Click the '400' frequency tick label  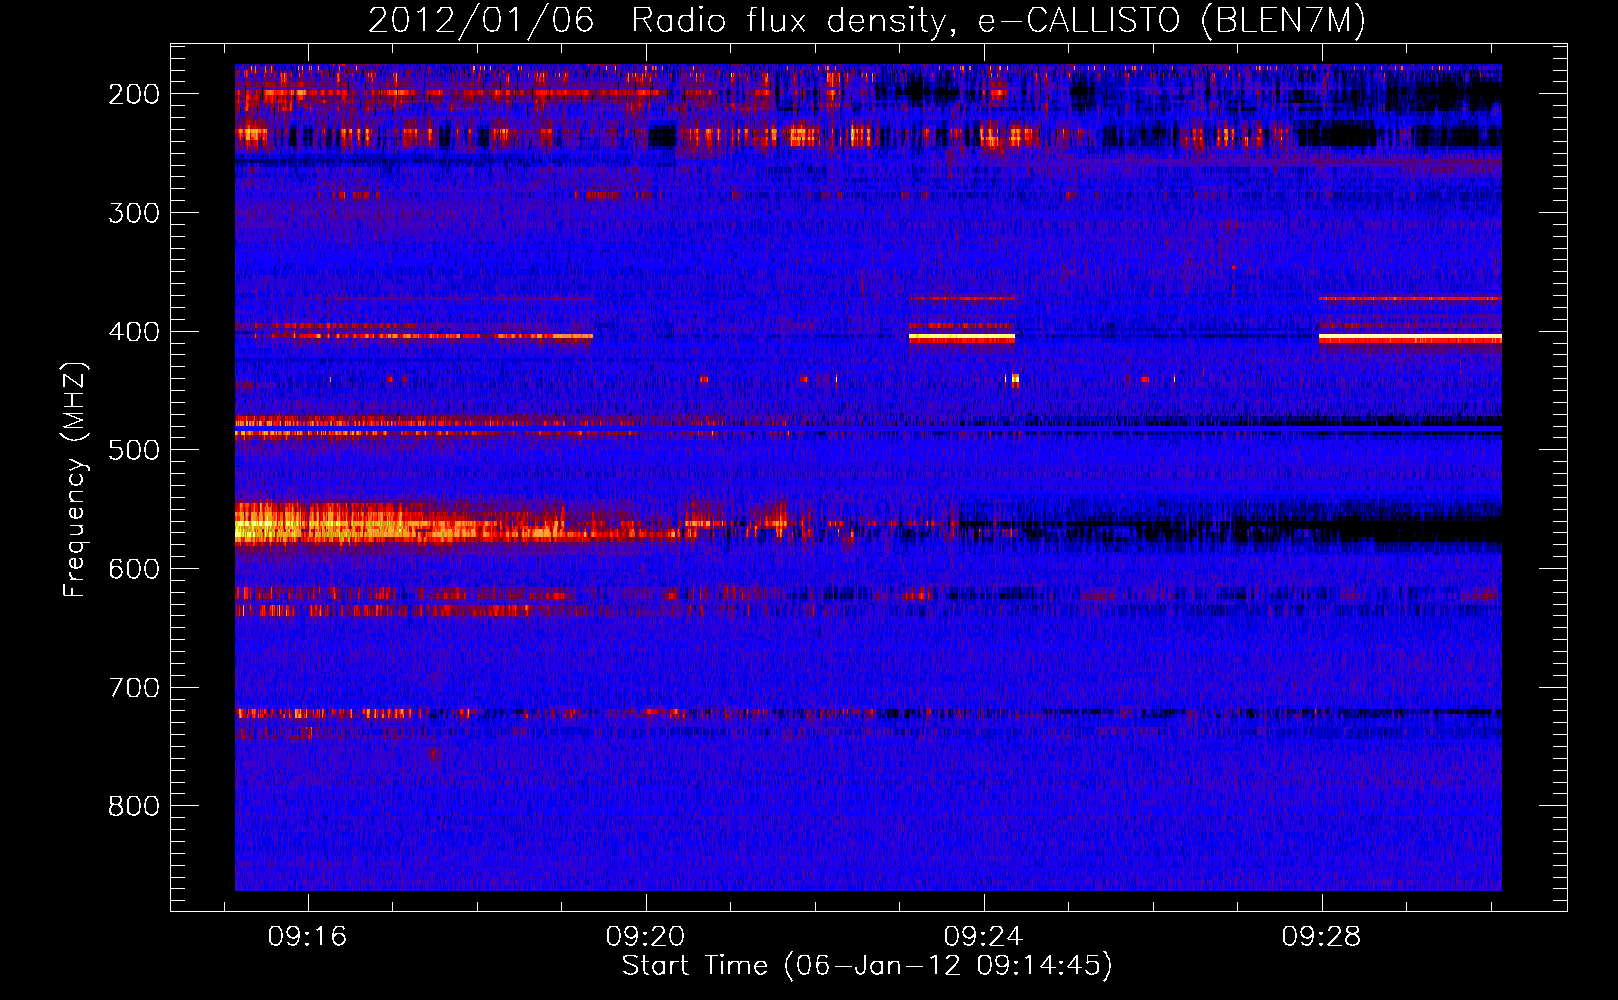coord(134,332)
